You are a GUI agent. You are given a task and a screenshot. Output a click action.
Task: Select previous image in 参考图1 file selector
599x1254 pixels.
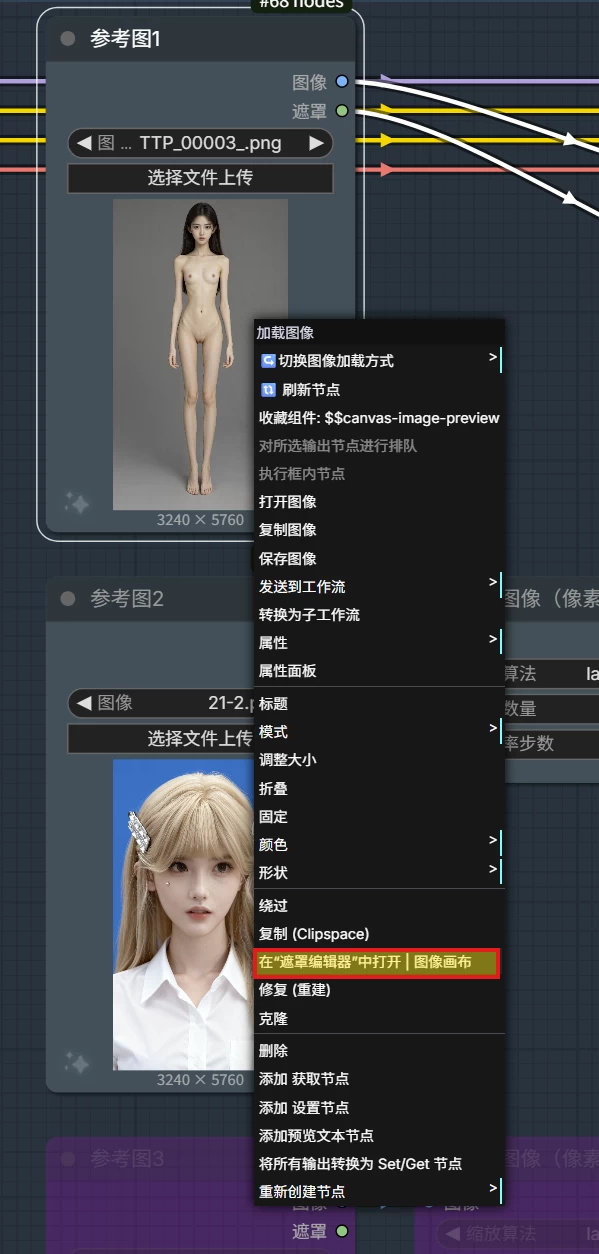click(84, 143)
